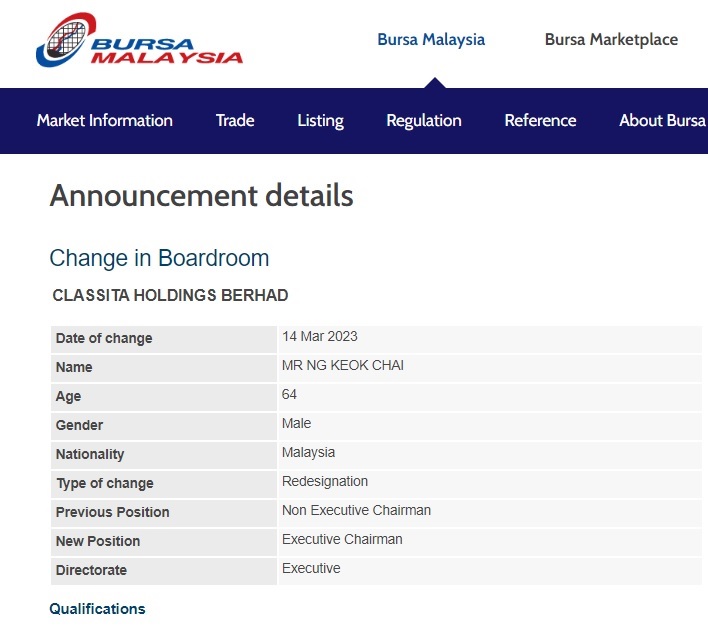Screen dimensions: 708x642
Task: Select the Executive Chairman value
Action: [x=342, y=539]
